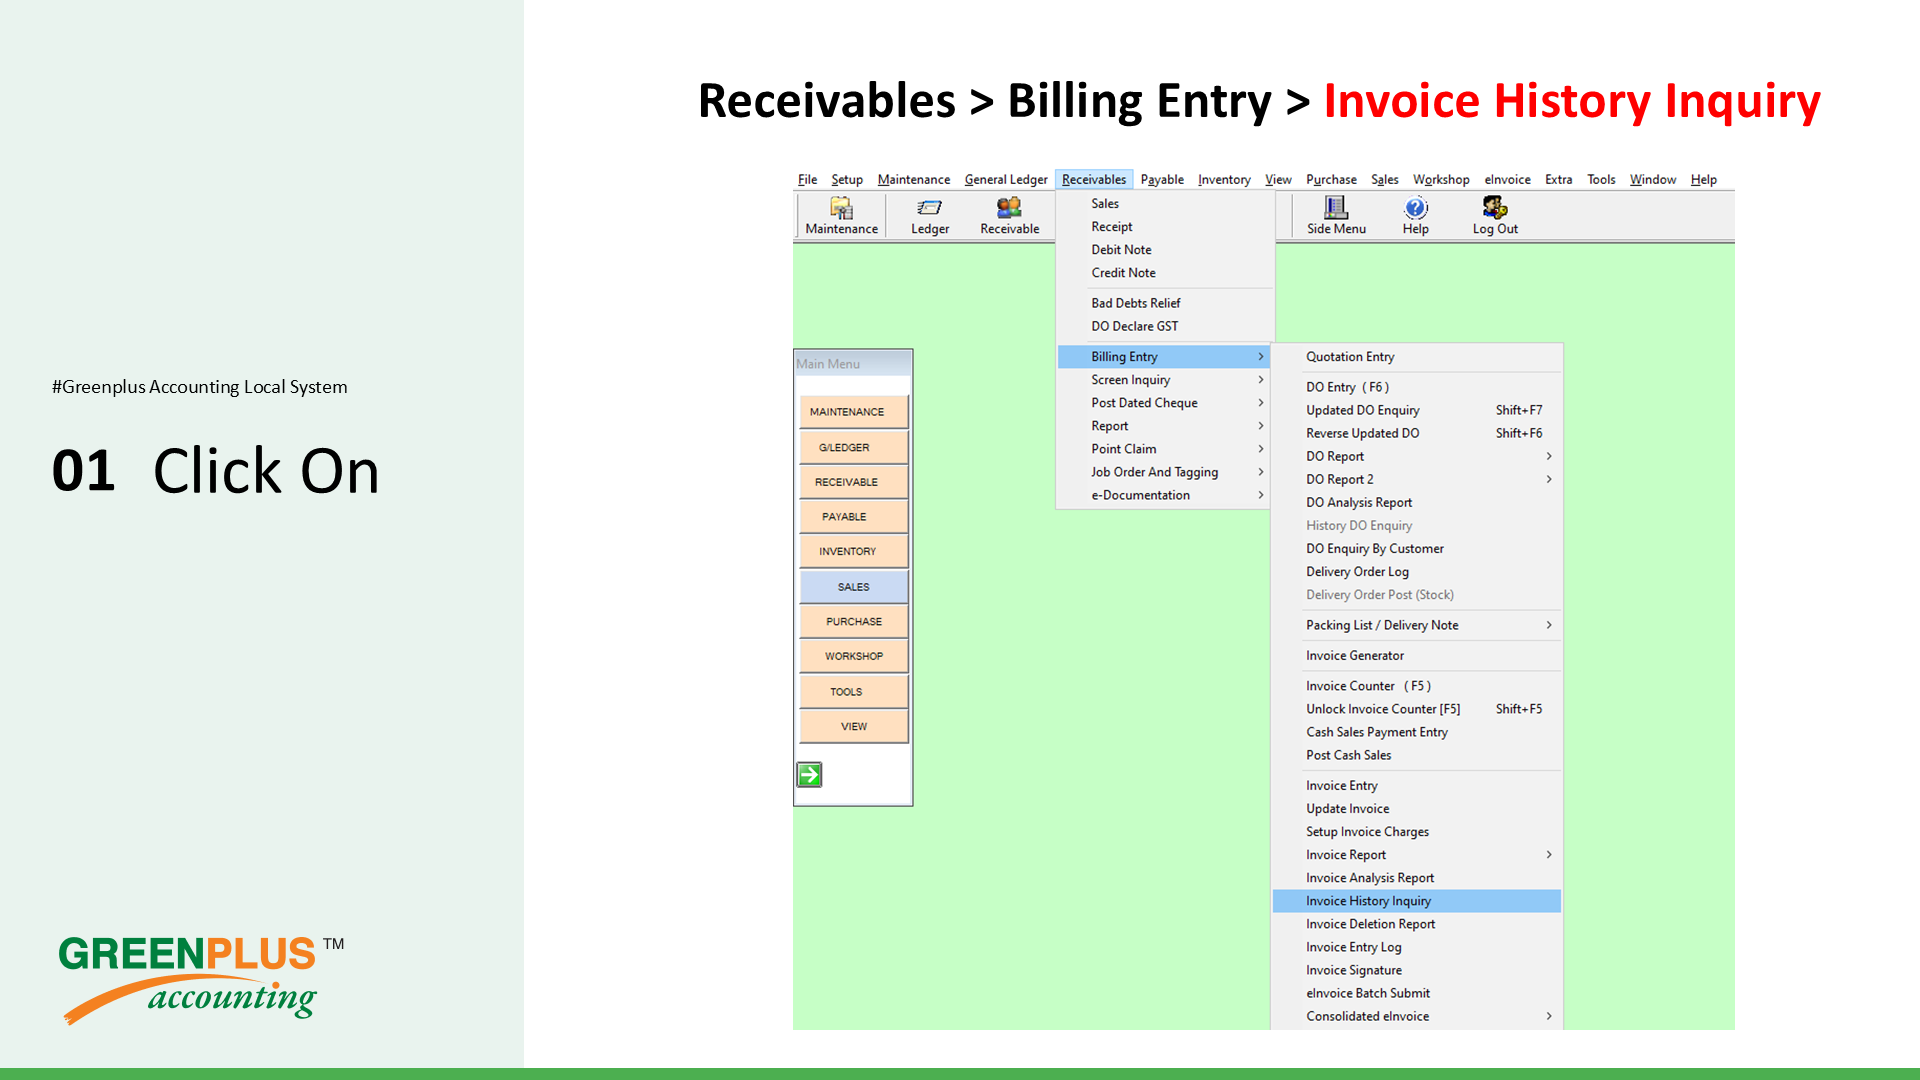Open the Maintenance menu in the menu bar
1920x1080 pixels.
[914, 180]
